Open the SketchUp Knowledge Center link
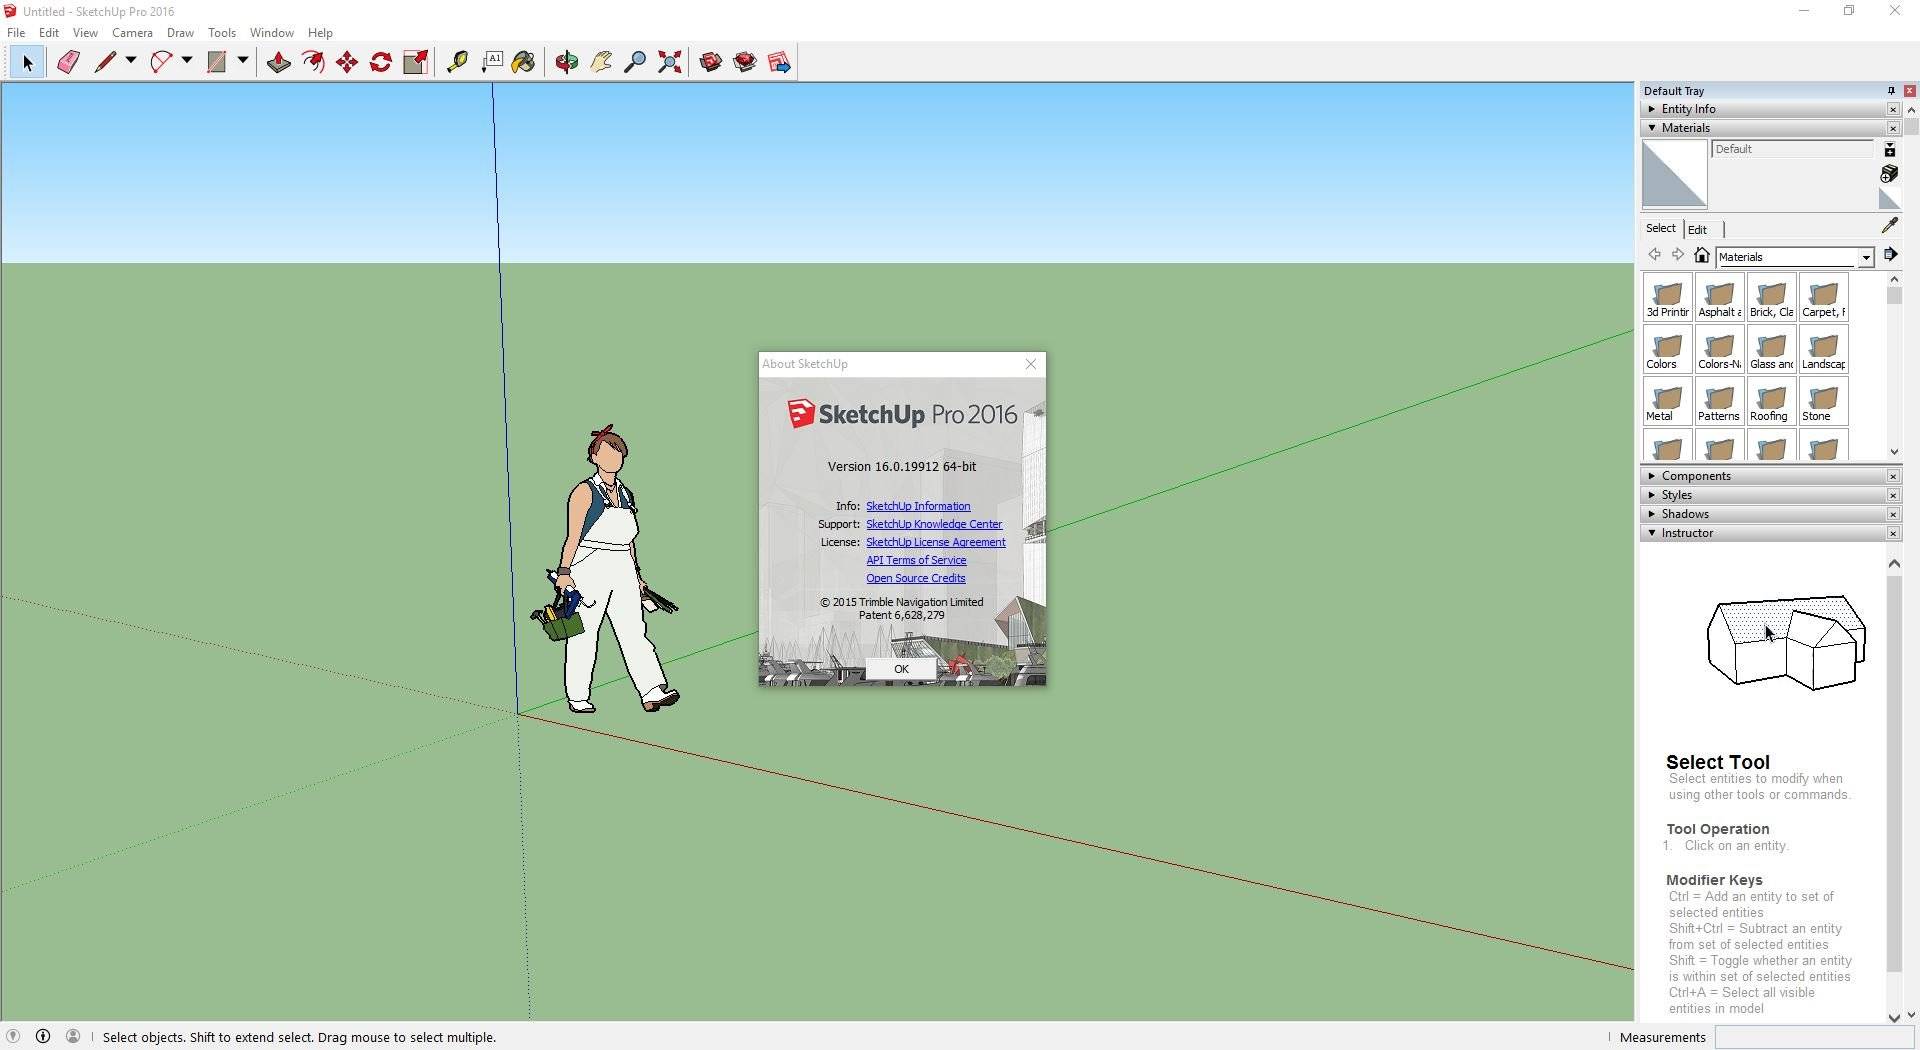Viewport: 1920px width, 1050px height. [934, 524]
